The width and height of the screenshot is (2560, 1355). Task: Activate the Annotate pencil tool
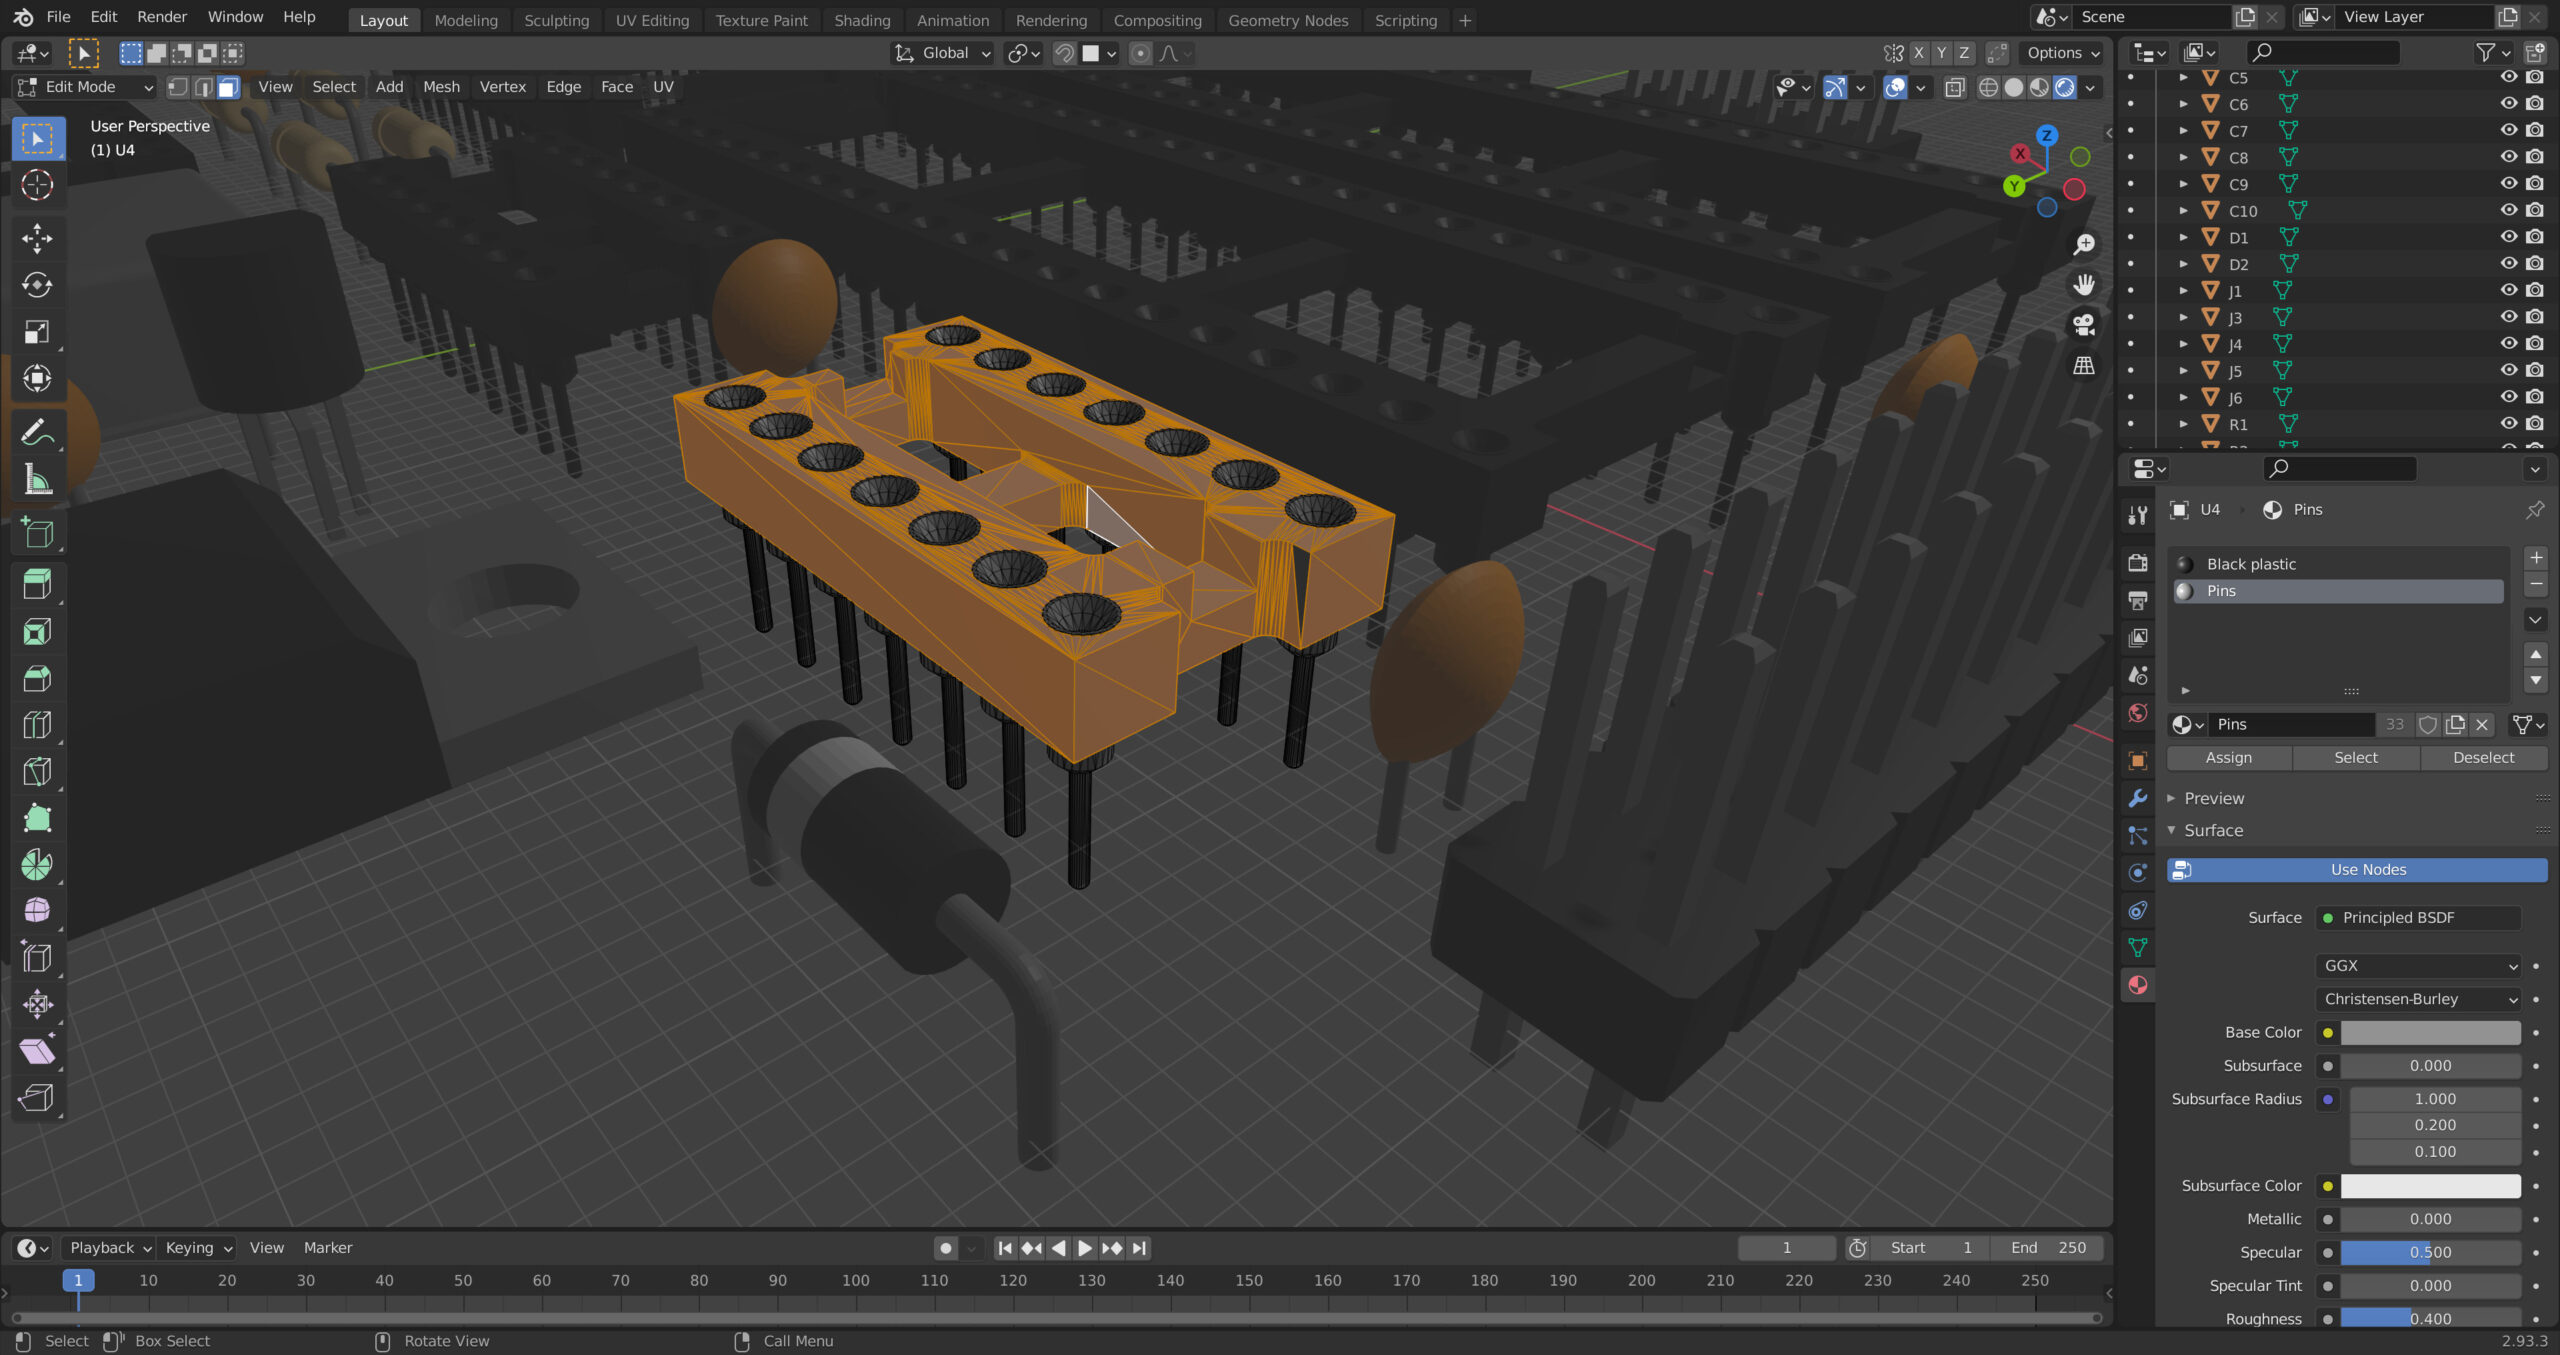click(x=37, y=432)
